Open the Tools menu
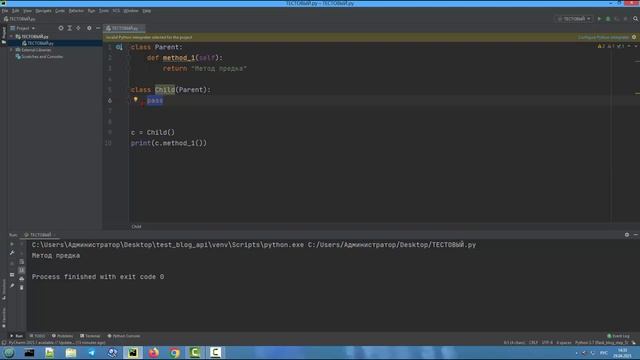This screenshot has width=640, height=360. click(x=104, y=11)
